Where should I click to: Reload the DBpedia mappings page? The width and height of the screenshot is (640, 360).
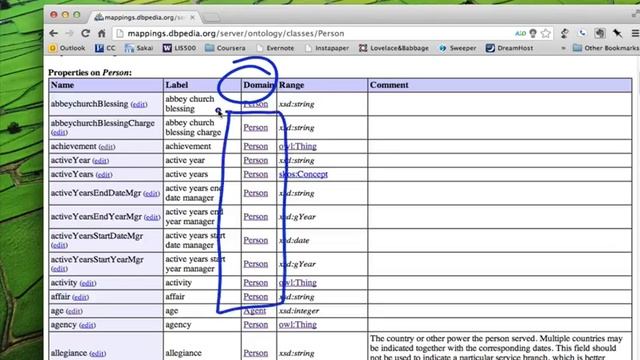pos(85,33)
